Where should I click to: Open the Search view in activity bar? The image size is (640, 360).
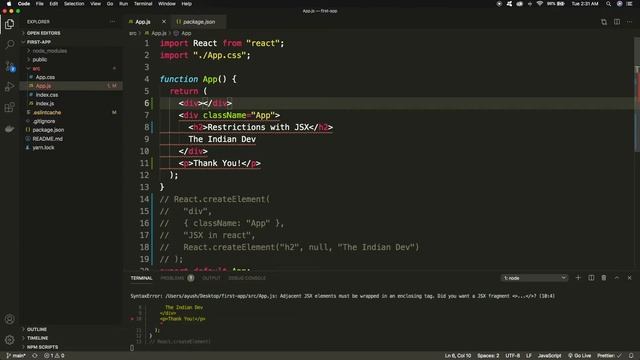(9, 44)
